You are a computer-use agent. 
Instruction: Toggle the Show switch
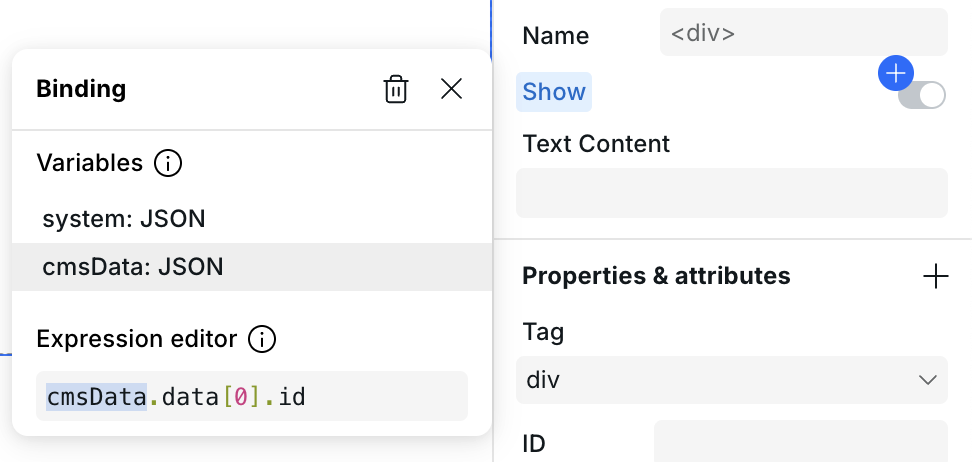(922, 96)
